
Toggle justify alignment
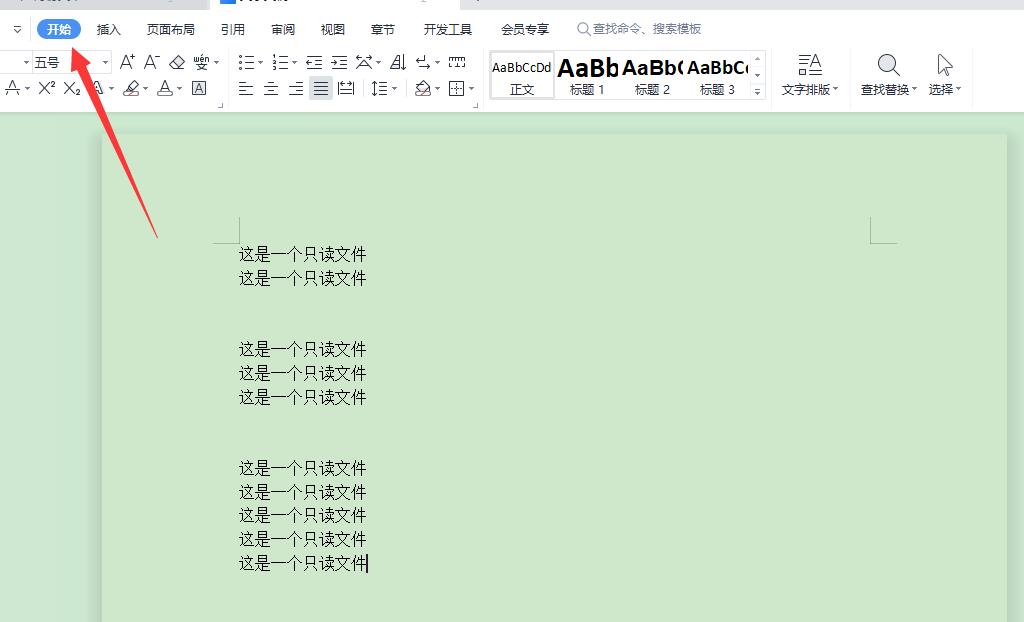[x=321, y=88]
